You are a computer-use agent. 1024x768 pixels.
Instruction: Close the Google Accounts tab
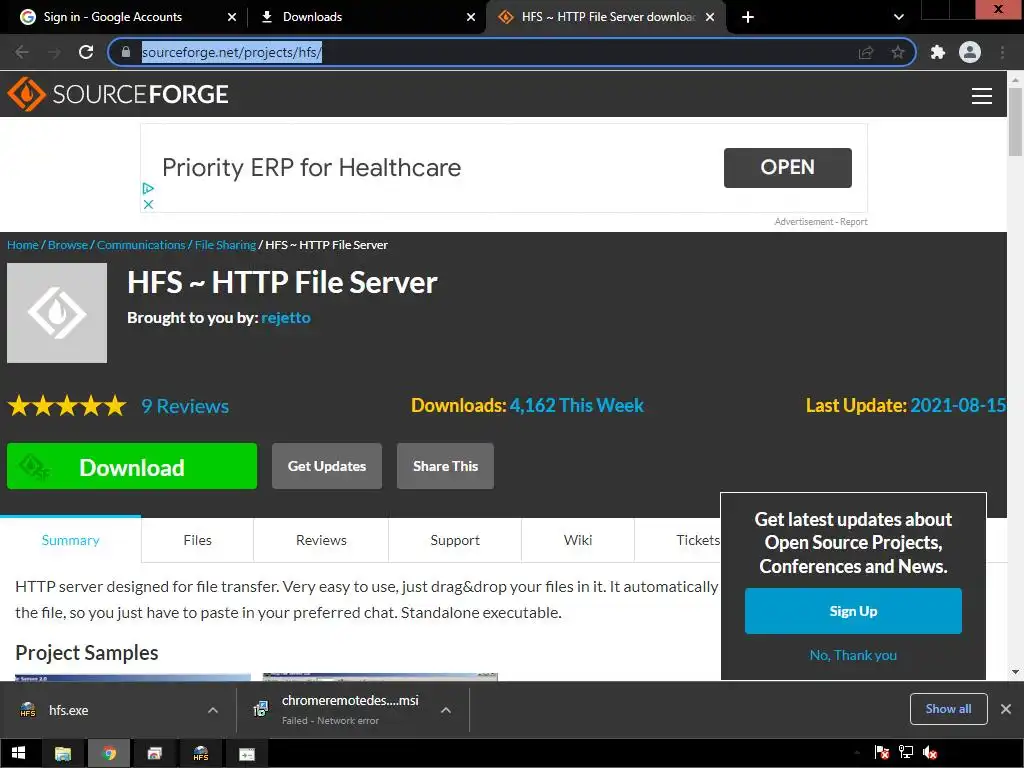(x=232, y=17)
